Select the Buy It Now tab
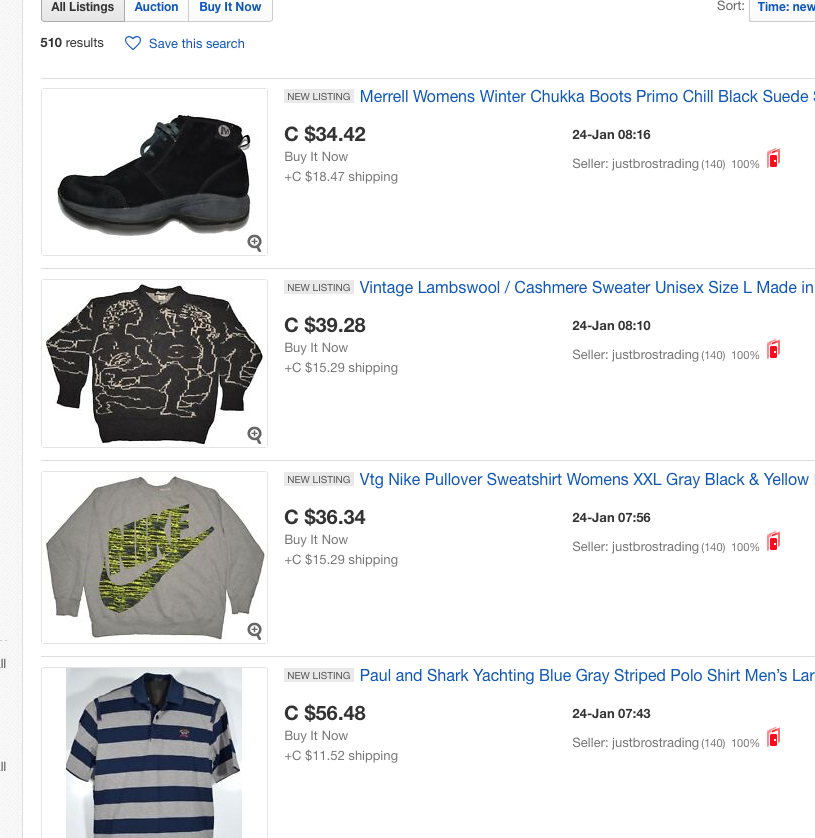 click(230, 8)
